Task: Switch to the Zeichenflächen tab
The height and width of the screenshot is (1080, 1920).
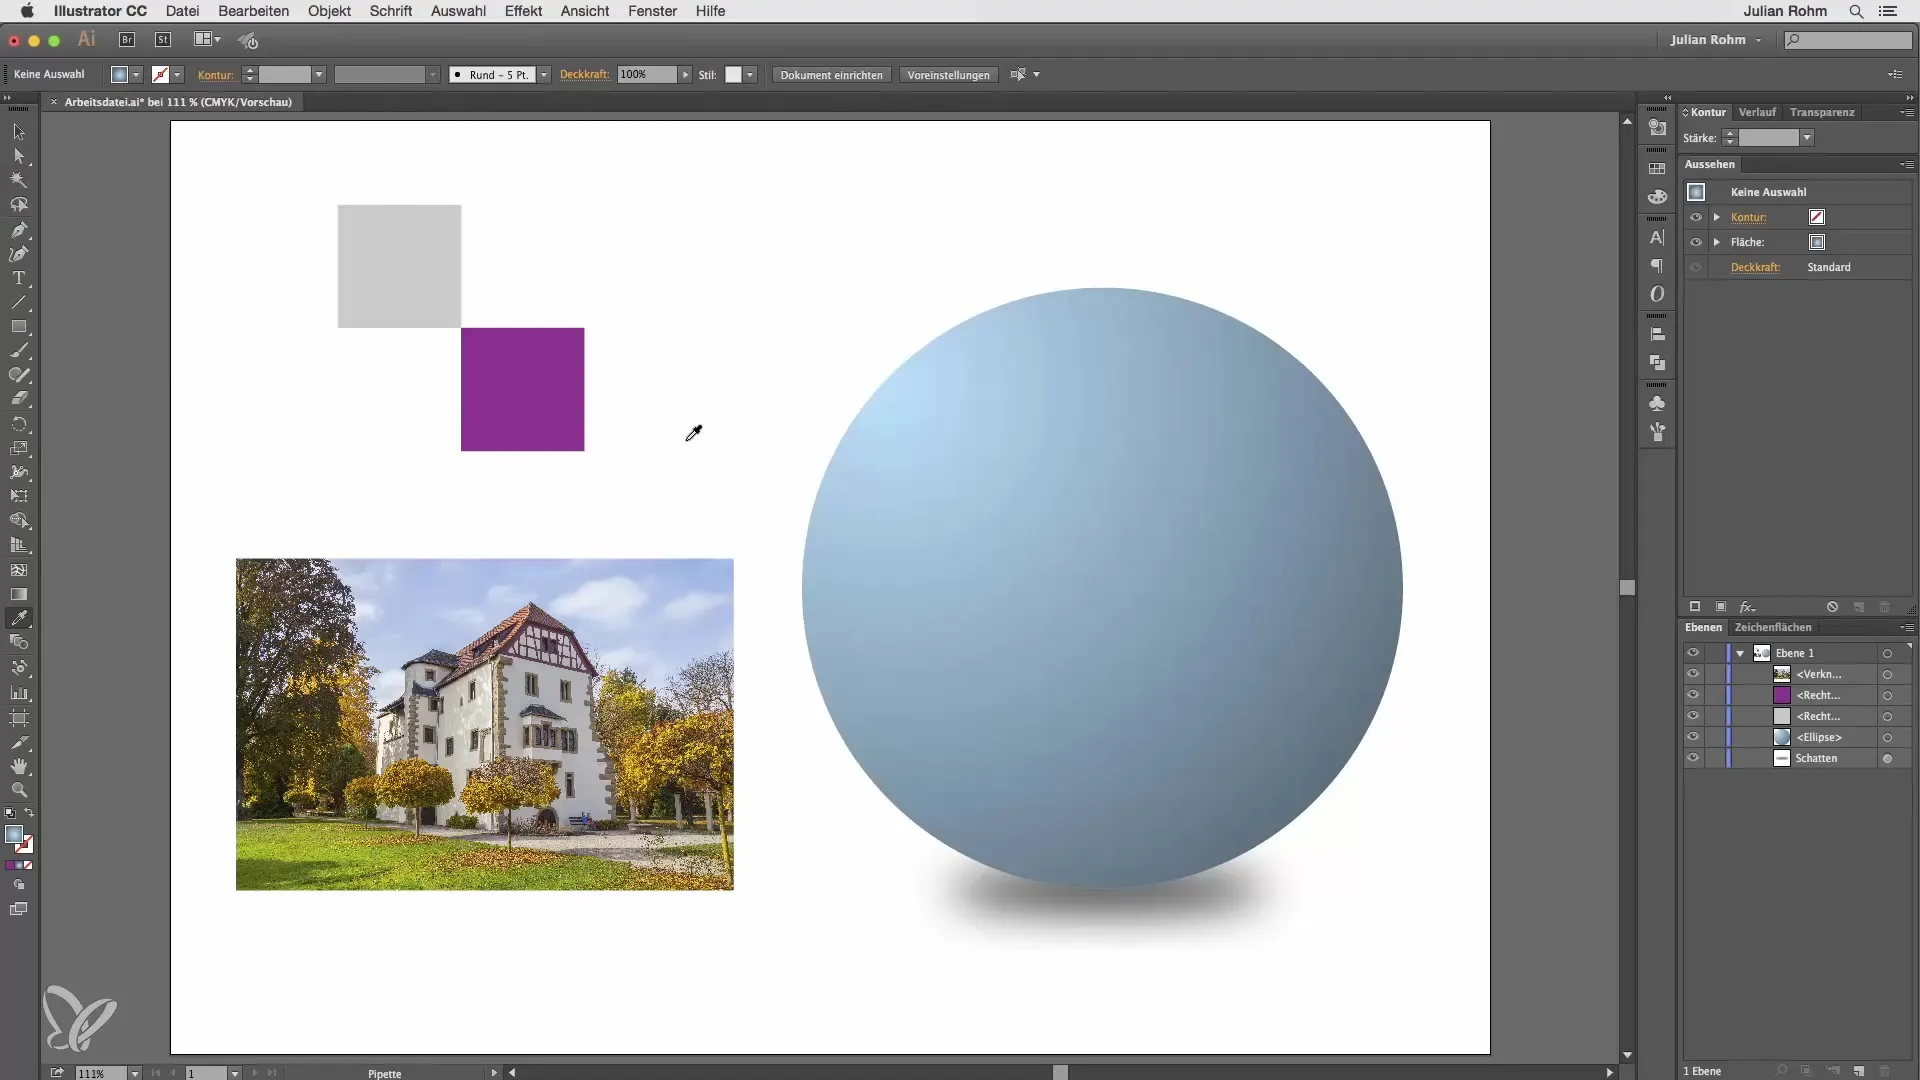Action: 1772,627
